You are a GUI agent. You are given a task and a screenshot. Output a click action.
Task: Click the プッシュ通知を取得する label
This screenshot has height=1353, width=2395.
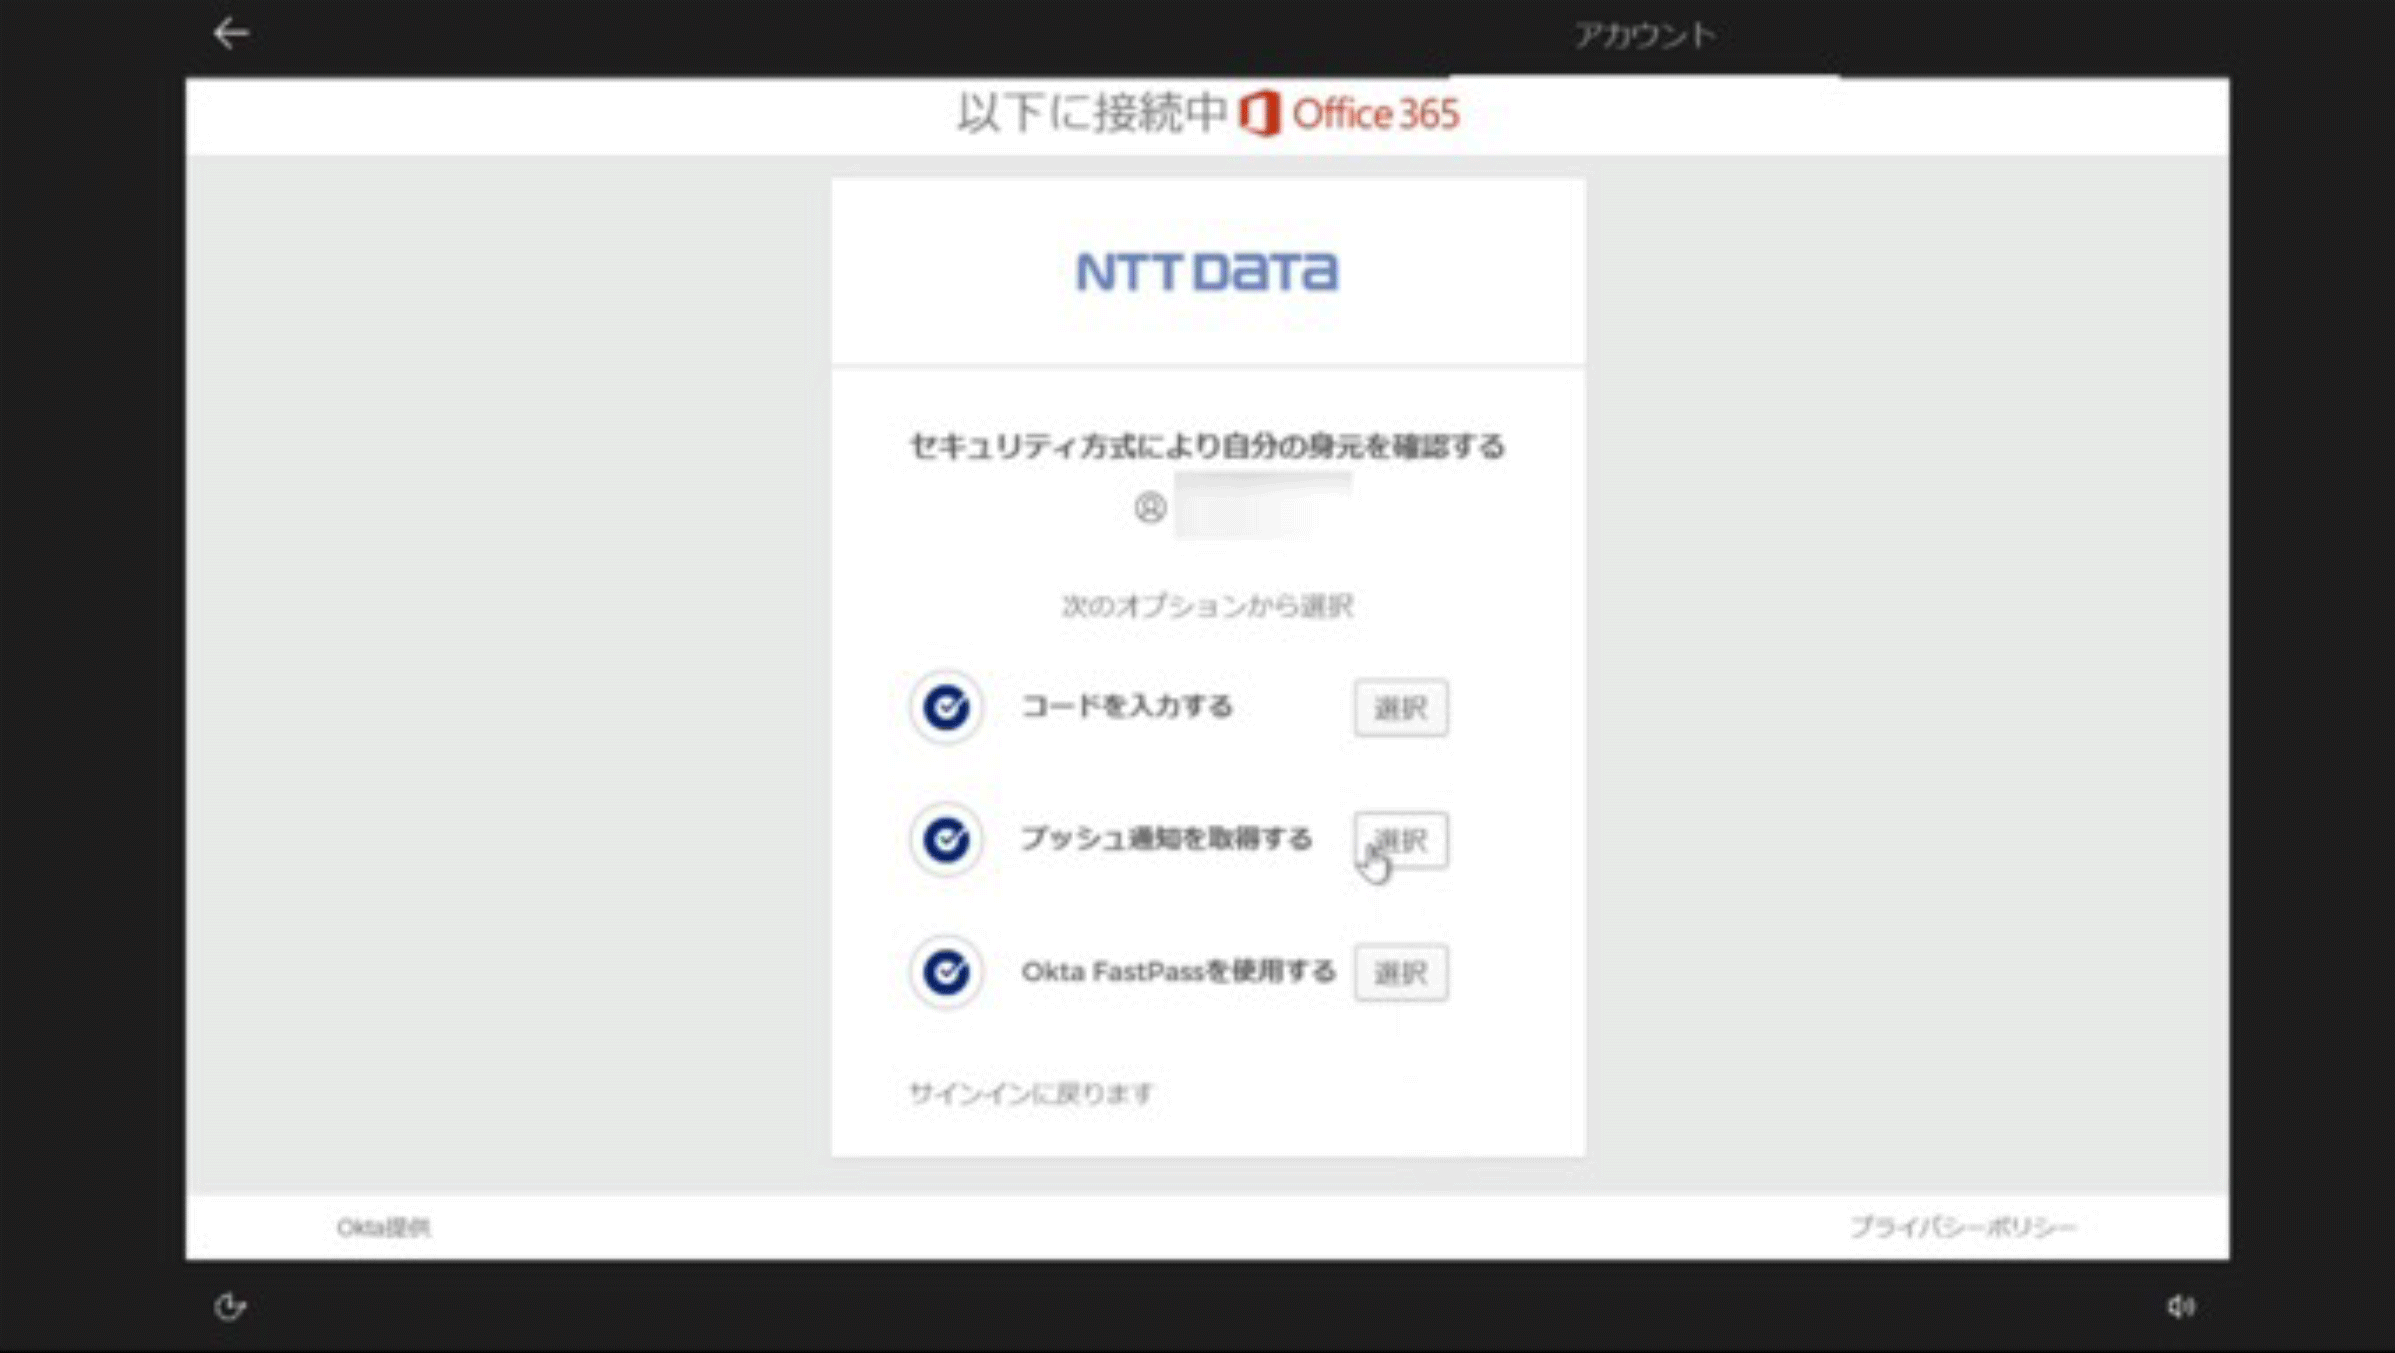(1166, 838)
